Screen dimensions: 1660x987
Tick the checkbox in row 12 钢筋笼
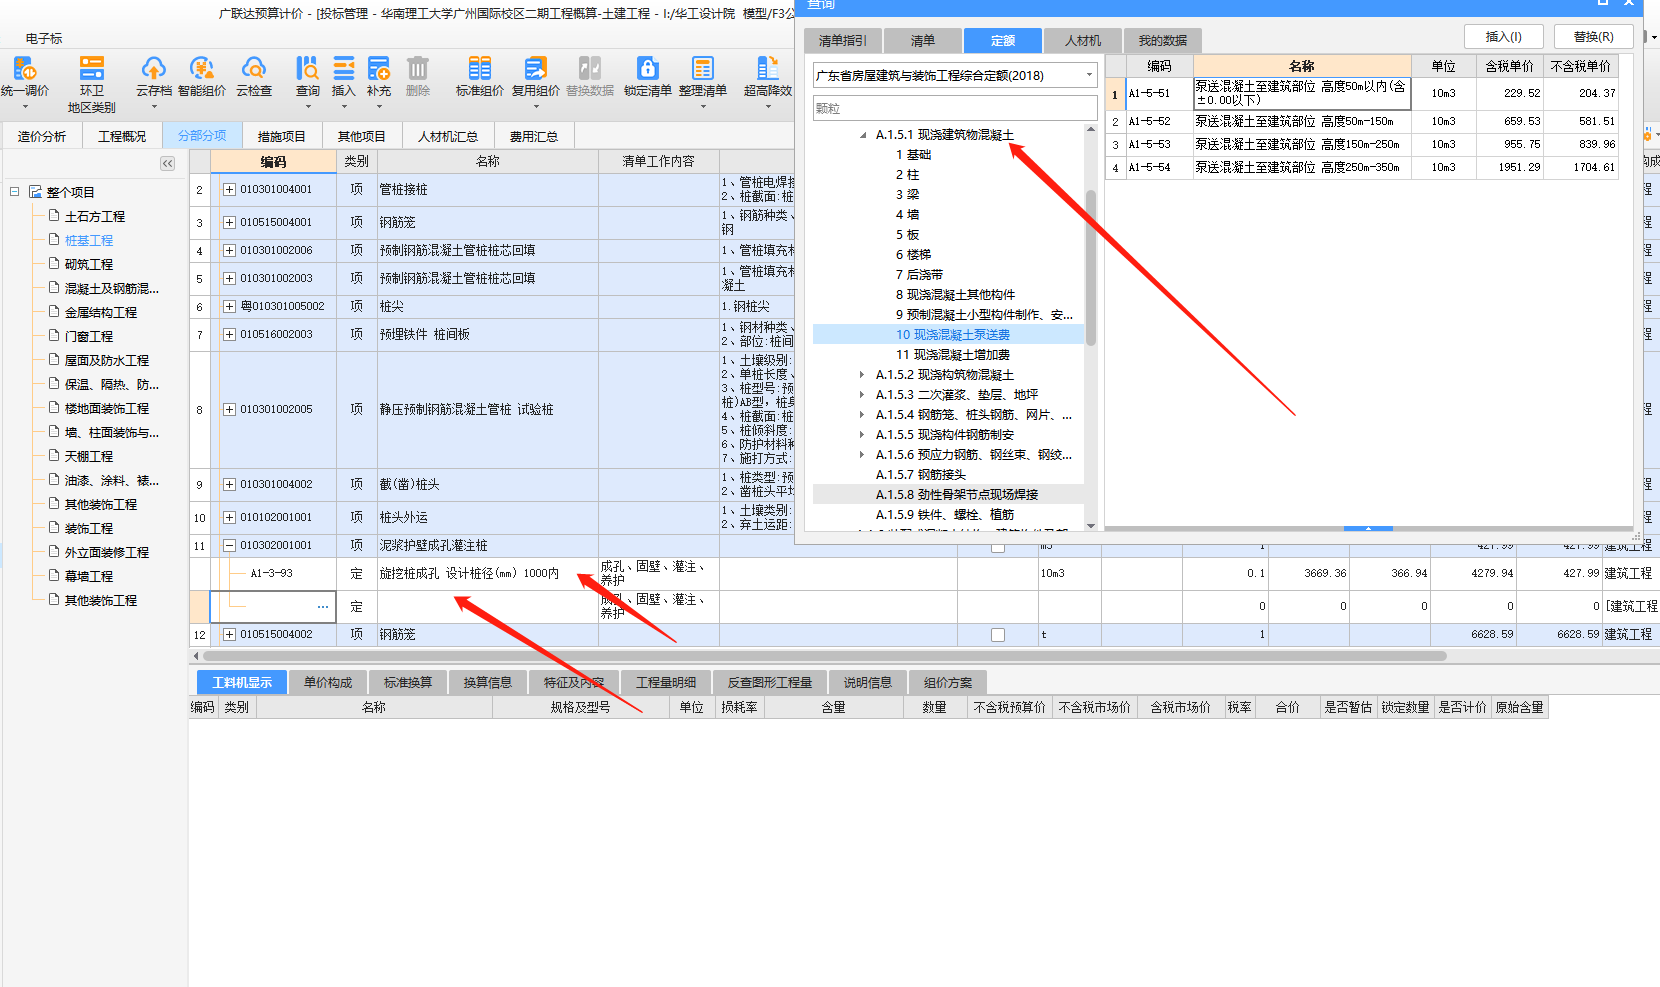point(998,635)
